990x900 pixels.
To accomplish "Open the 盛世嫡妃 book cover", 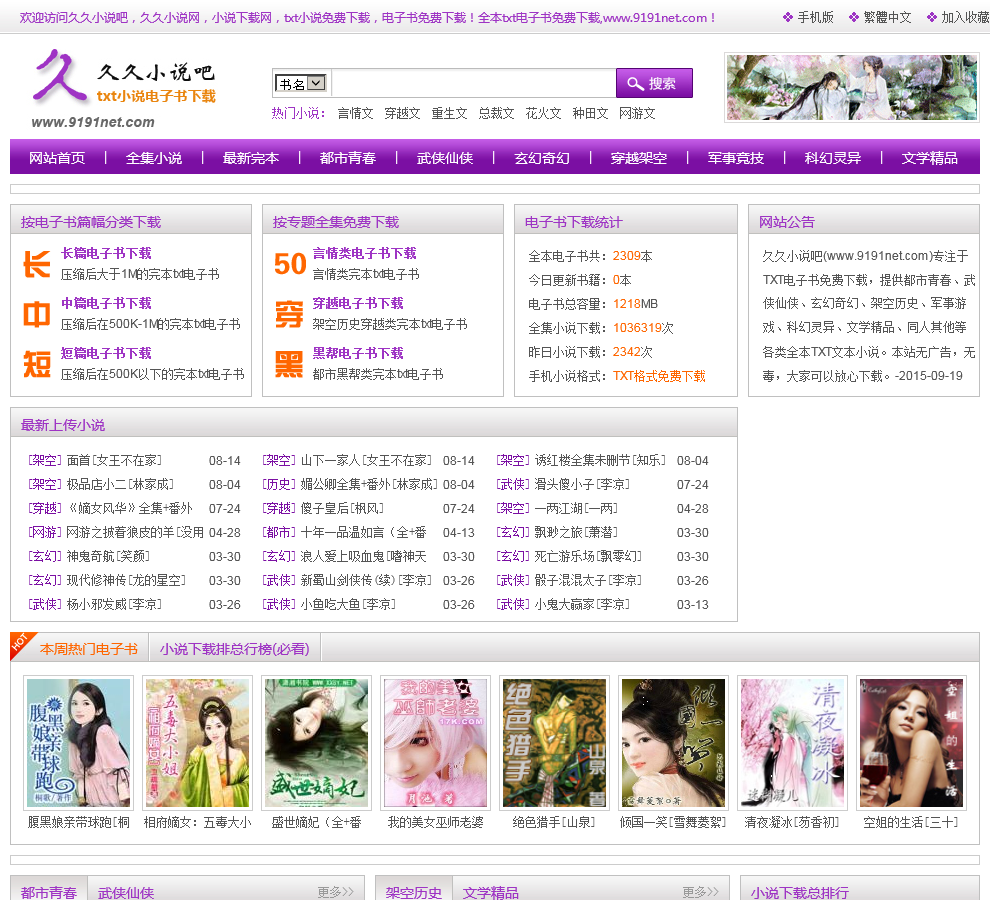I will (316, 743).
